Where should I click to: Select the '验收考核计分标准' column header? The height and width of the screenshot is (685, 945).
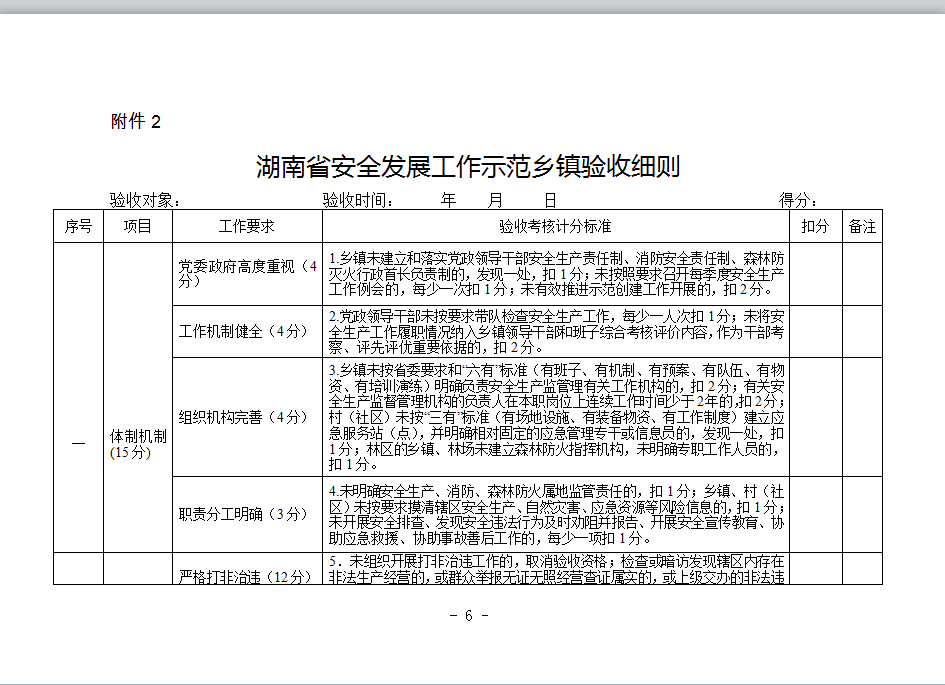click(x=556, y=227)
